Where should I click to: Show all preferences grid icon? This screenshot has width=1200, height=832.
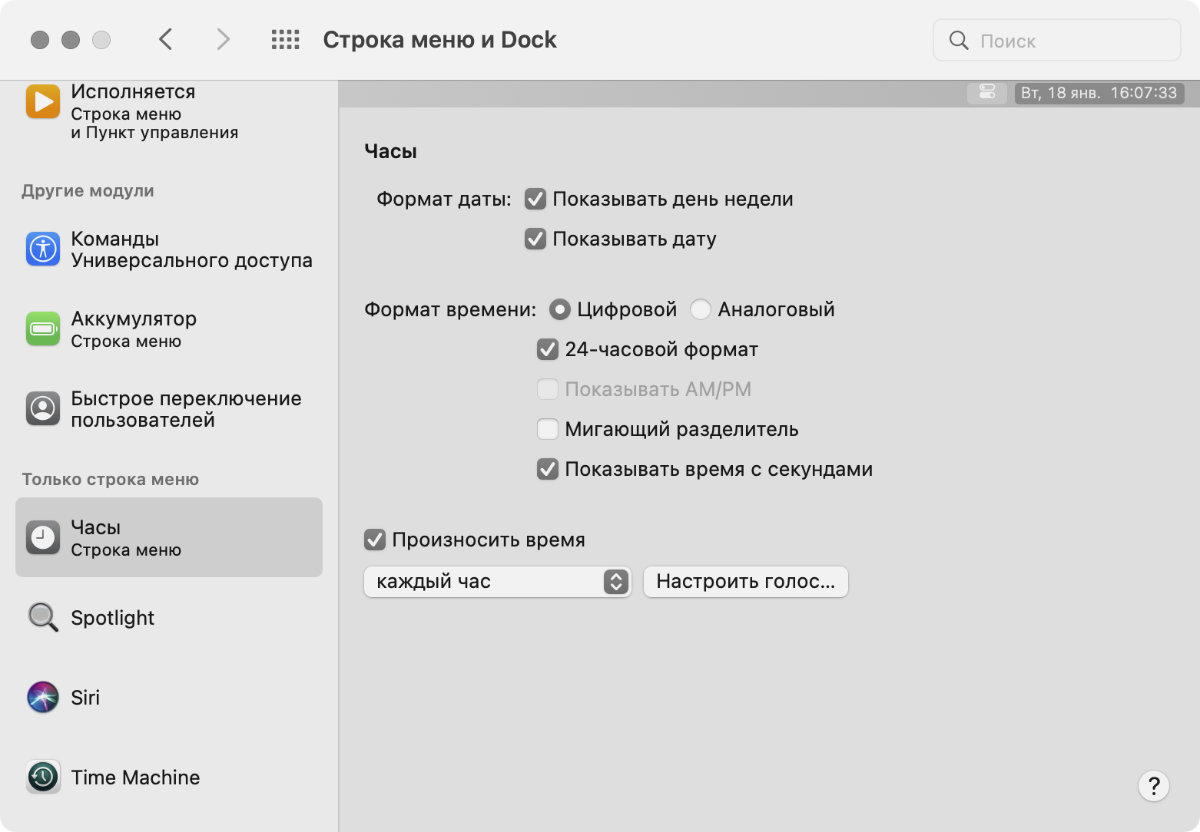(x=285, y=40)
